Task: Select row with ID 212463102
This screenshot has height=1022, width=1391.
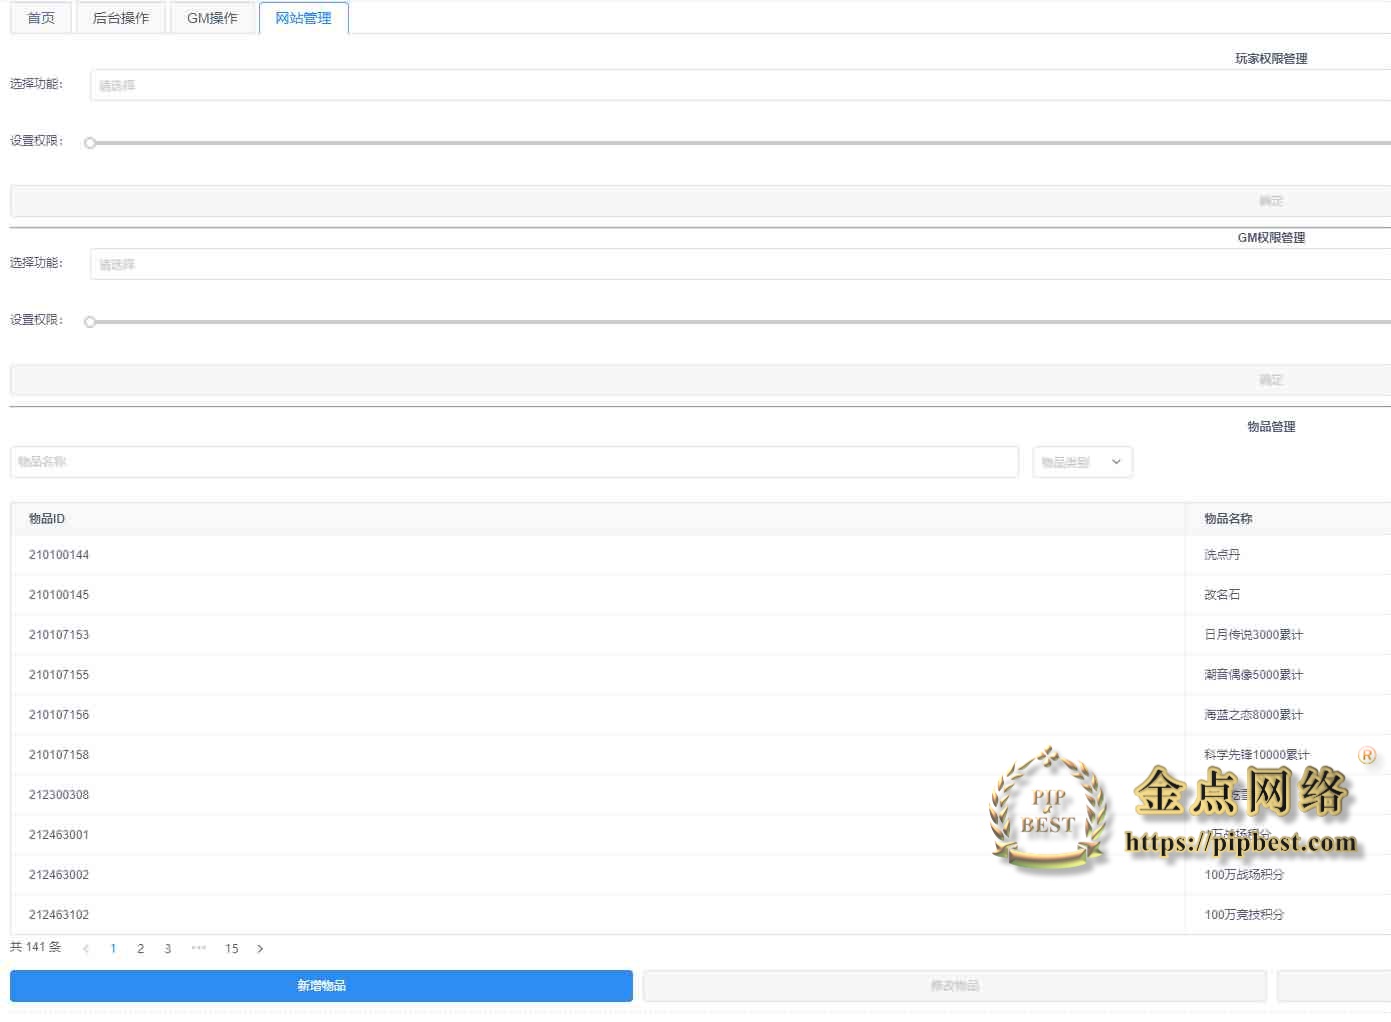Action: click(x=700, y=915)
